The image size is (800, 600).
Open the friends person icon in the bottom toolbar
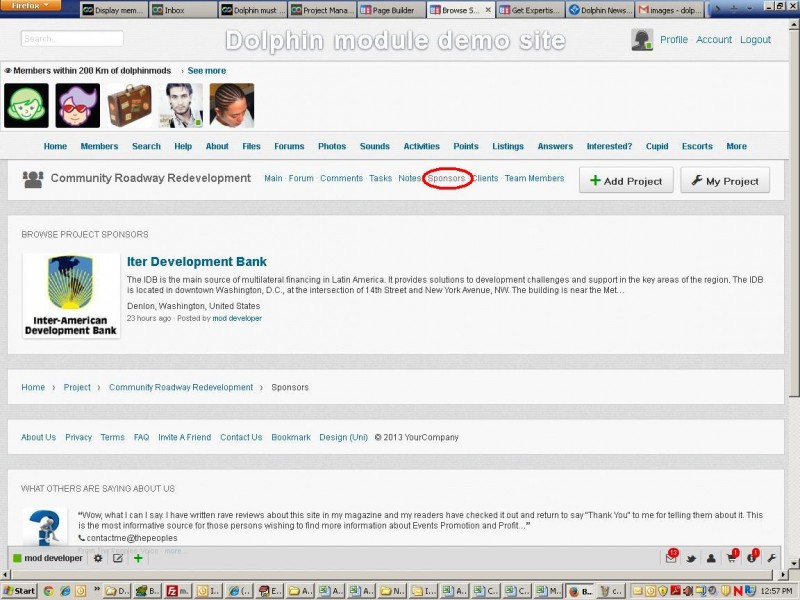point(711,559)
